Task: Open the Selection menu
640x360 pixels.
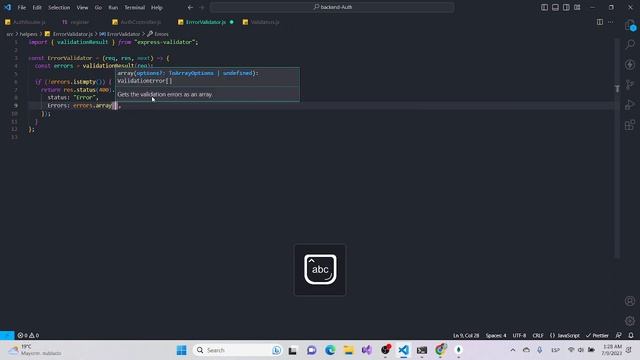Action: point(59,7)
